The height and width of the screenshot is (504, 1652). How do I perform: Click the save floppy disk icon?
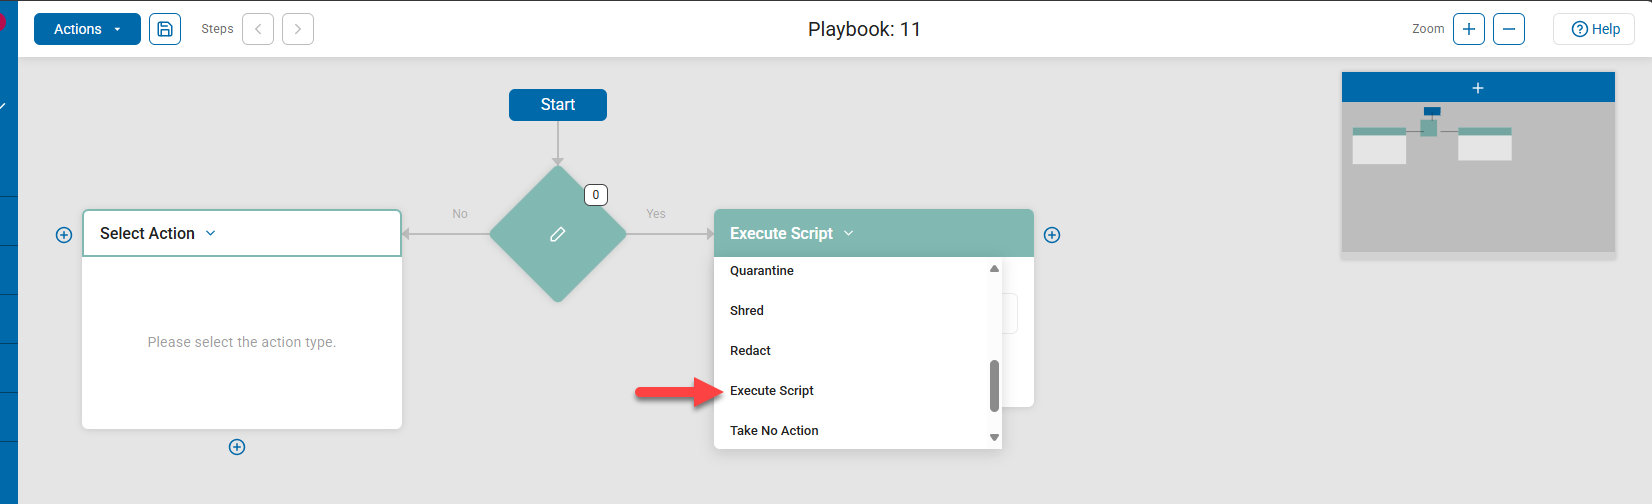coord(165,29)
